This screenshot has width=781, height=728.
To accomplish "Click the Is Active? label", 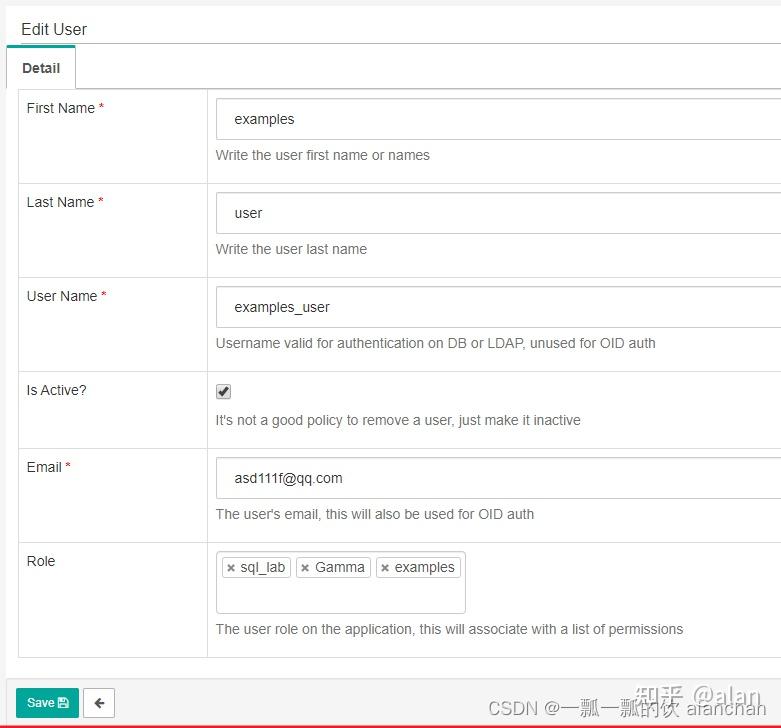I will click(56, 390).
